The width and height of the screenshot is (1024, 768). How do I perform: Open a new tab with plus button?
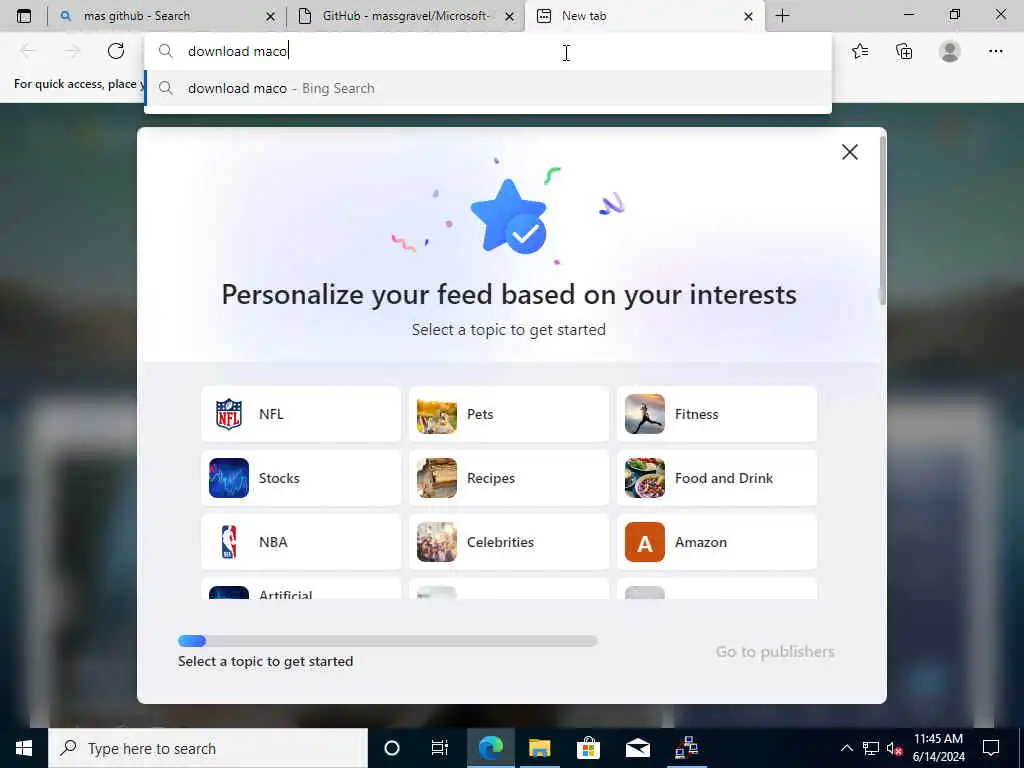(782, 16)
